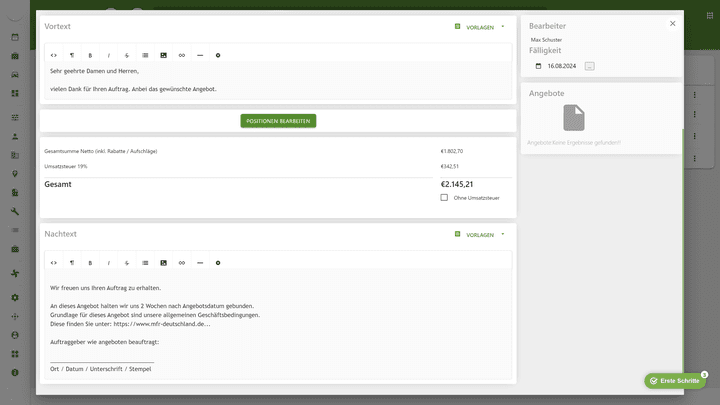
Task: Insert list in Vortext editor
Action: pos(145,55)
